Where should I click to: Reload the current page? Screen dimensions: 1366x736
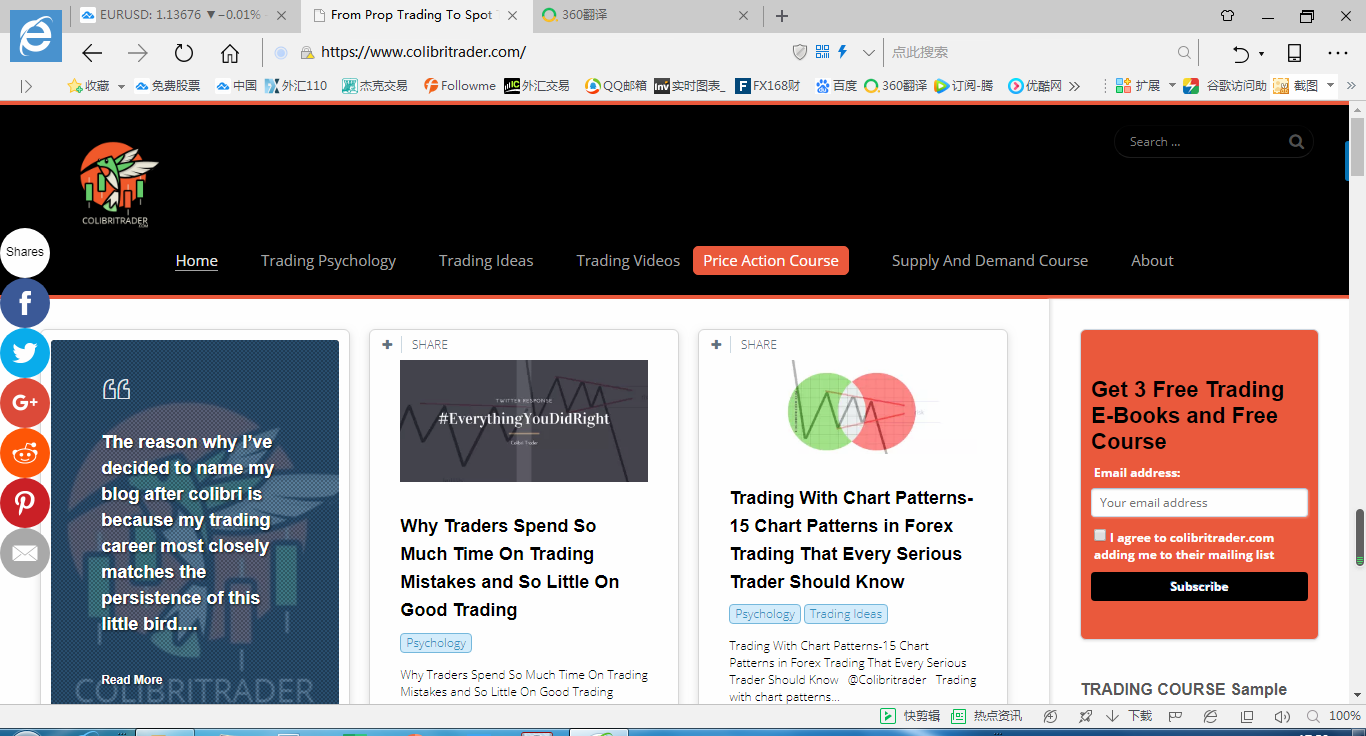click(x=184, y=53)
